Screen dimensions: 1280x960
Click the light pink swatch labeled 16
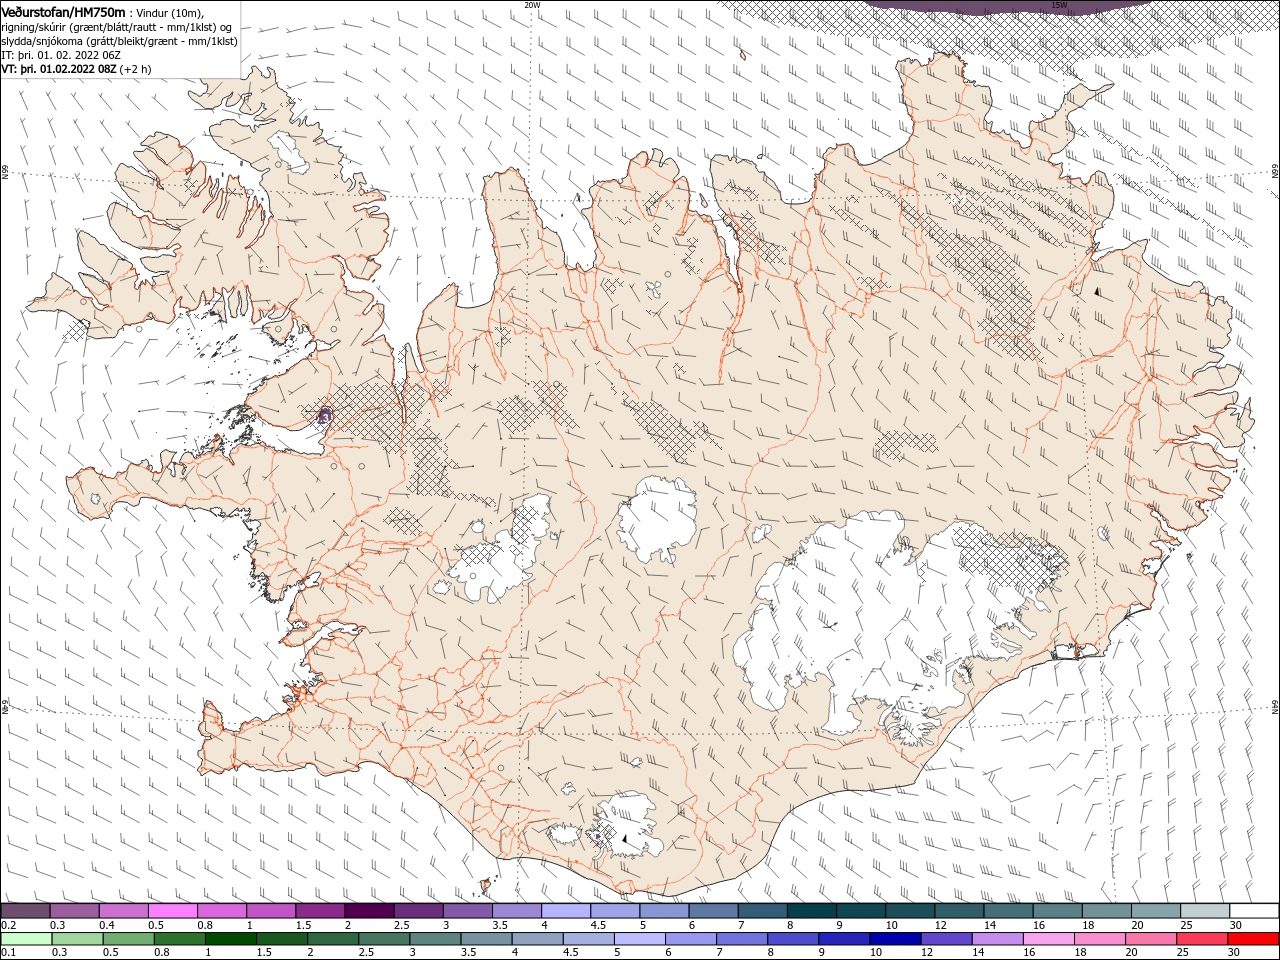pyautogui.click(x=1047, y=939)
